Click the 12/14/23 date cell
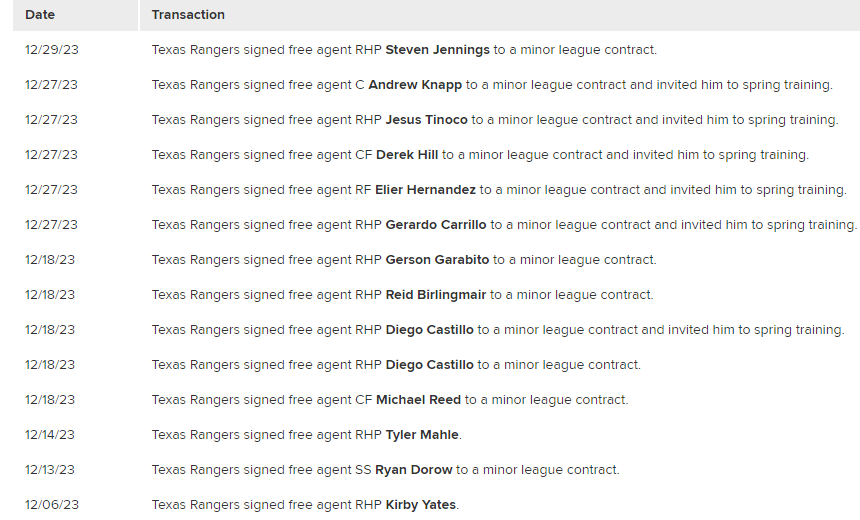The image size is (860, 520). pyautogui.click(x=51, y=435)
